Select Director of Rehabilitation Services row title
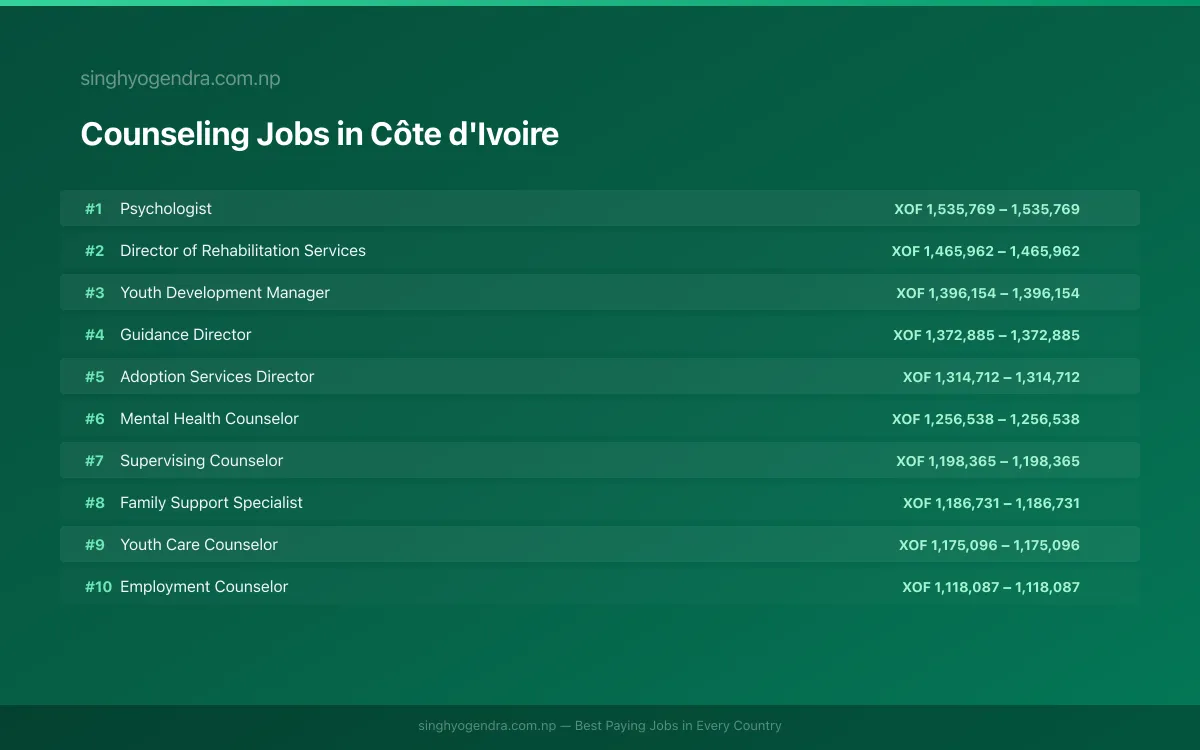This screenshot has height=750, width=1200. click(x=243, y=251)
